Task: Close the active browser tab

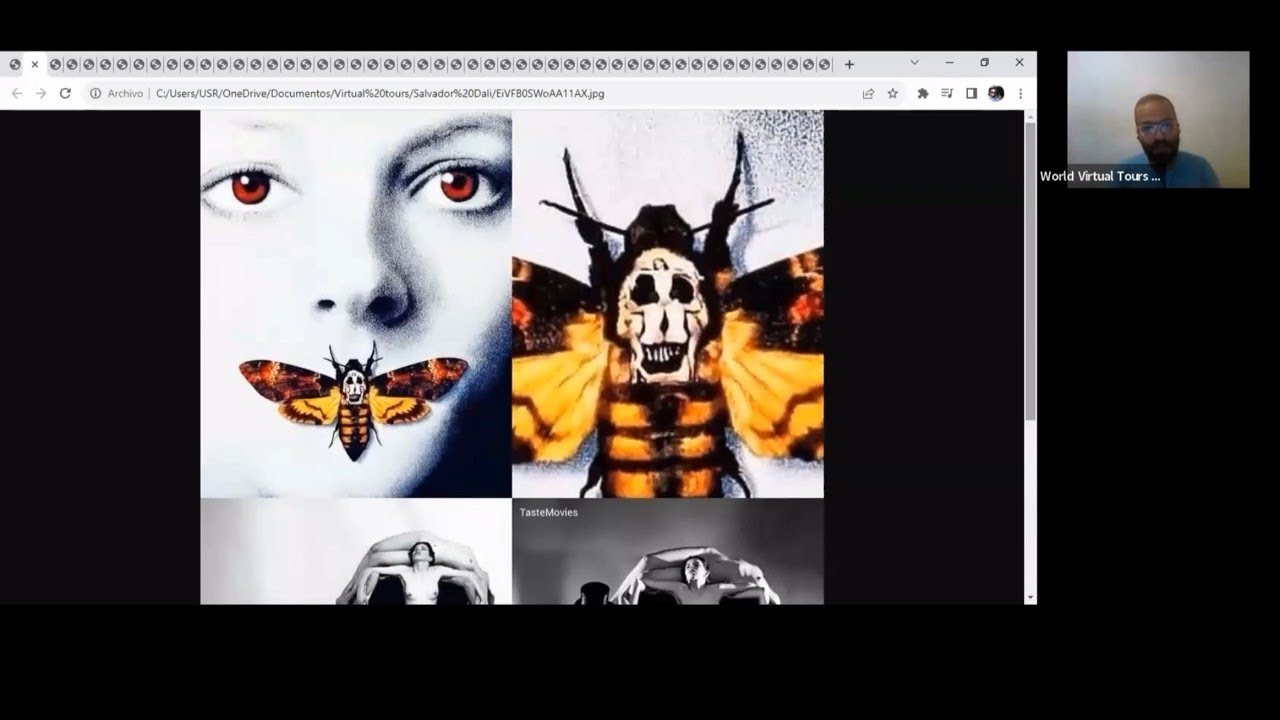Action: coord(35,64)
